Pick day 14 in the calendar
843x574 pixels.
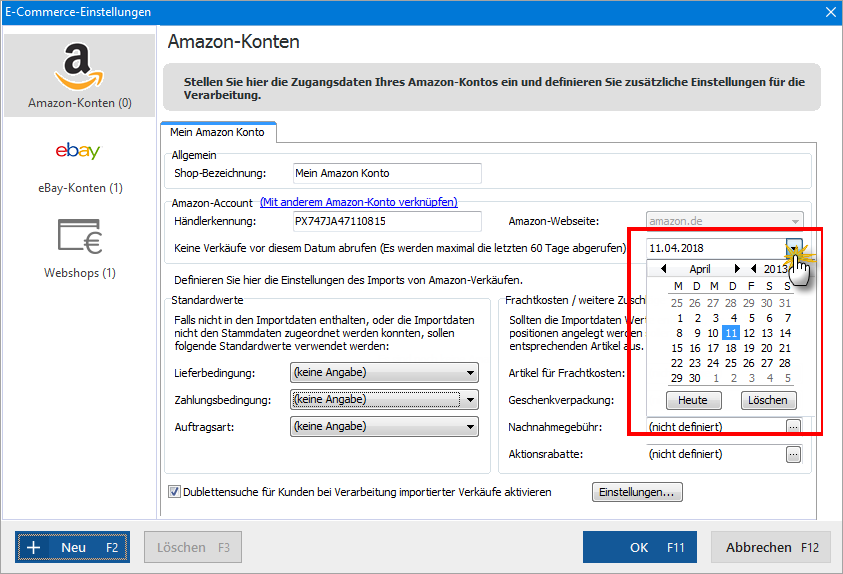(785, 333)
